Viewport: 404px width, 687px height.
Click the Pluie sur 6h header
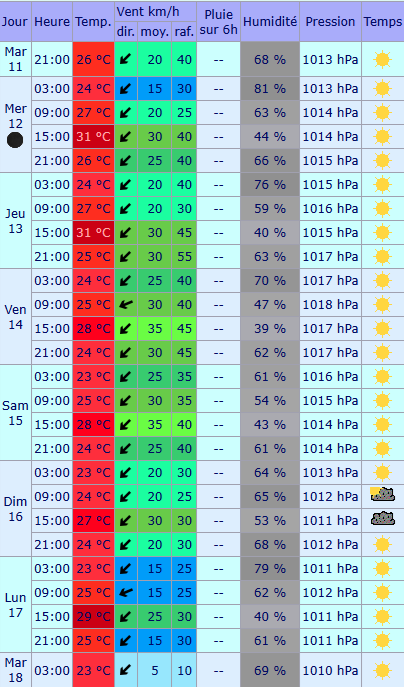click(x=218, y=21)
